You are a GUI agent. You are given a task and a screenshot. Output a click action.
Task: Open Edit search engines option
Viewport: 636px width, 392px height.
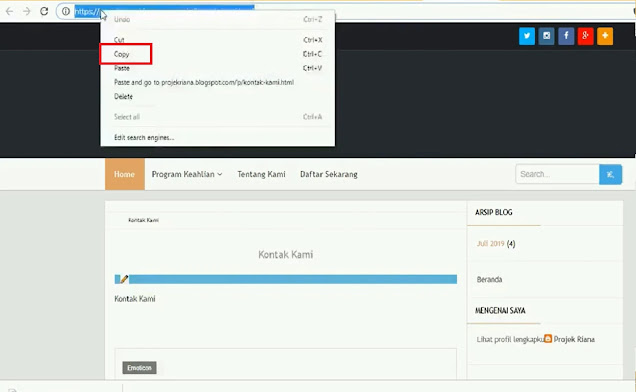click(217, 138)
